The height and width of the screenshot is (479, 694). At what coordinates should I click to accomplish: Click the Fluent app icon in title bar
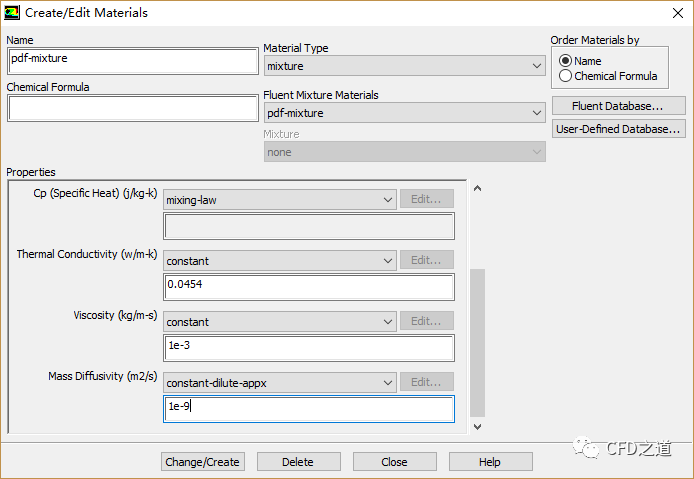12,13
